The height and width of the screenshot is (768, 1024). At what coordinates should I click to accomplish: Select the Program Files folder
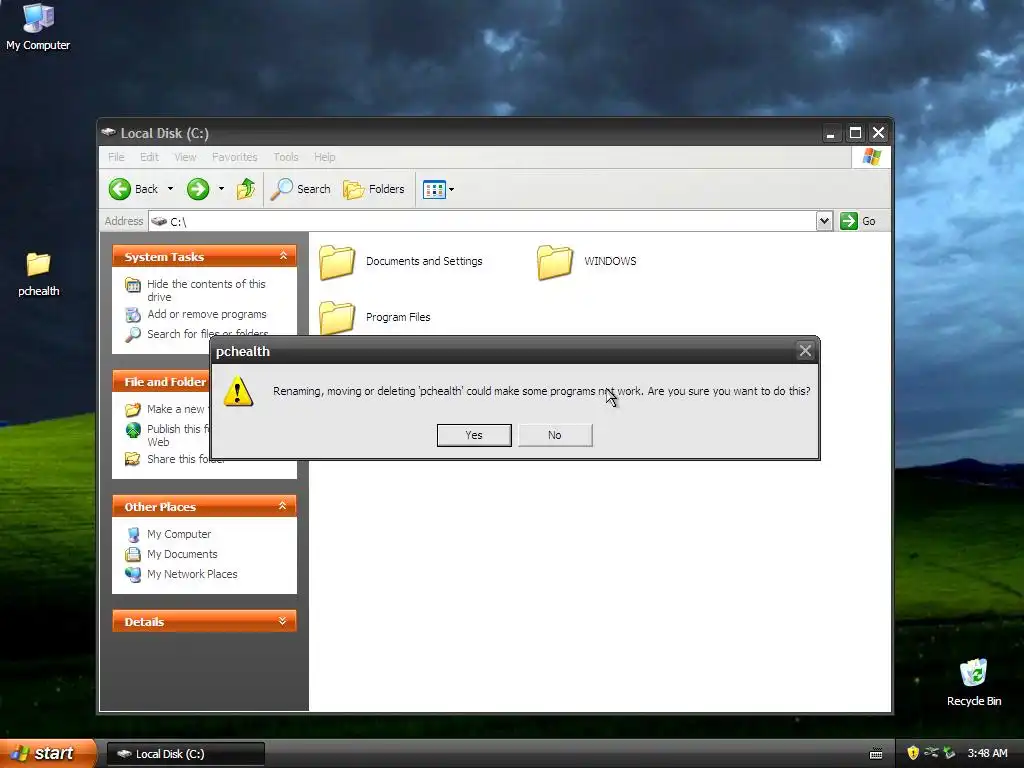pyautogui.click(x=374, y=317)
